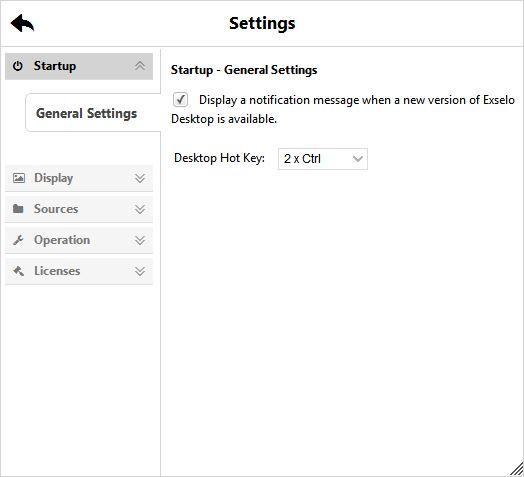The width and height of the screenshot is (524, 477).
Task: Expand the Licenses section chevron
Action: tap(140, 271)
